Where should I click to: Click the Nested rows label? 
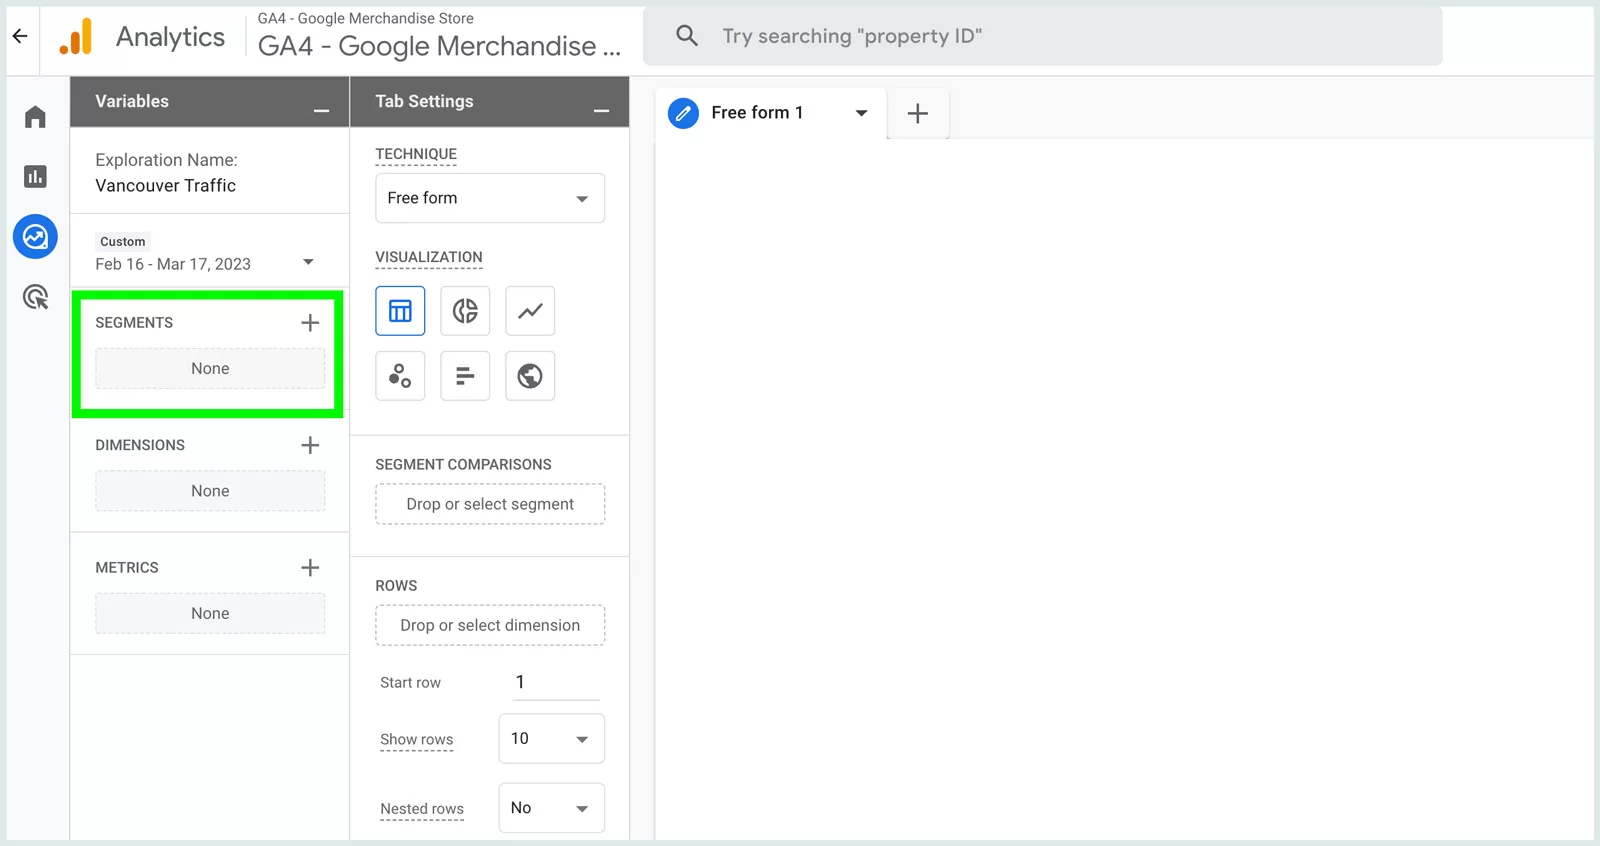tap(422, 809)
